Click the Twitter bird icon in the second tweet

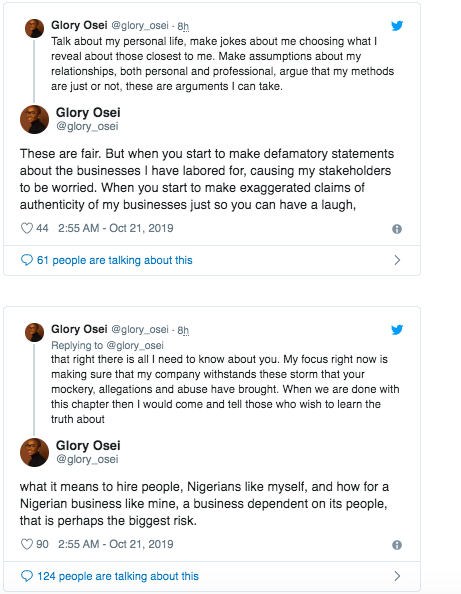point(397,330)
